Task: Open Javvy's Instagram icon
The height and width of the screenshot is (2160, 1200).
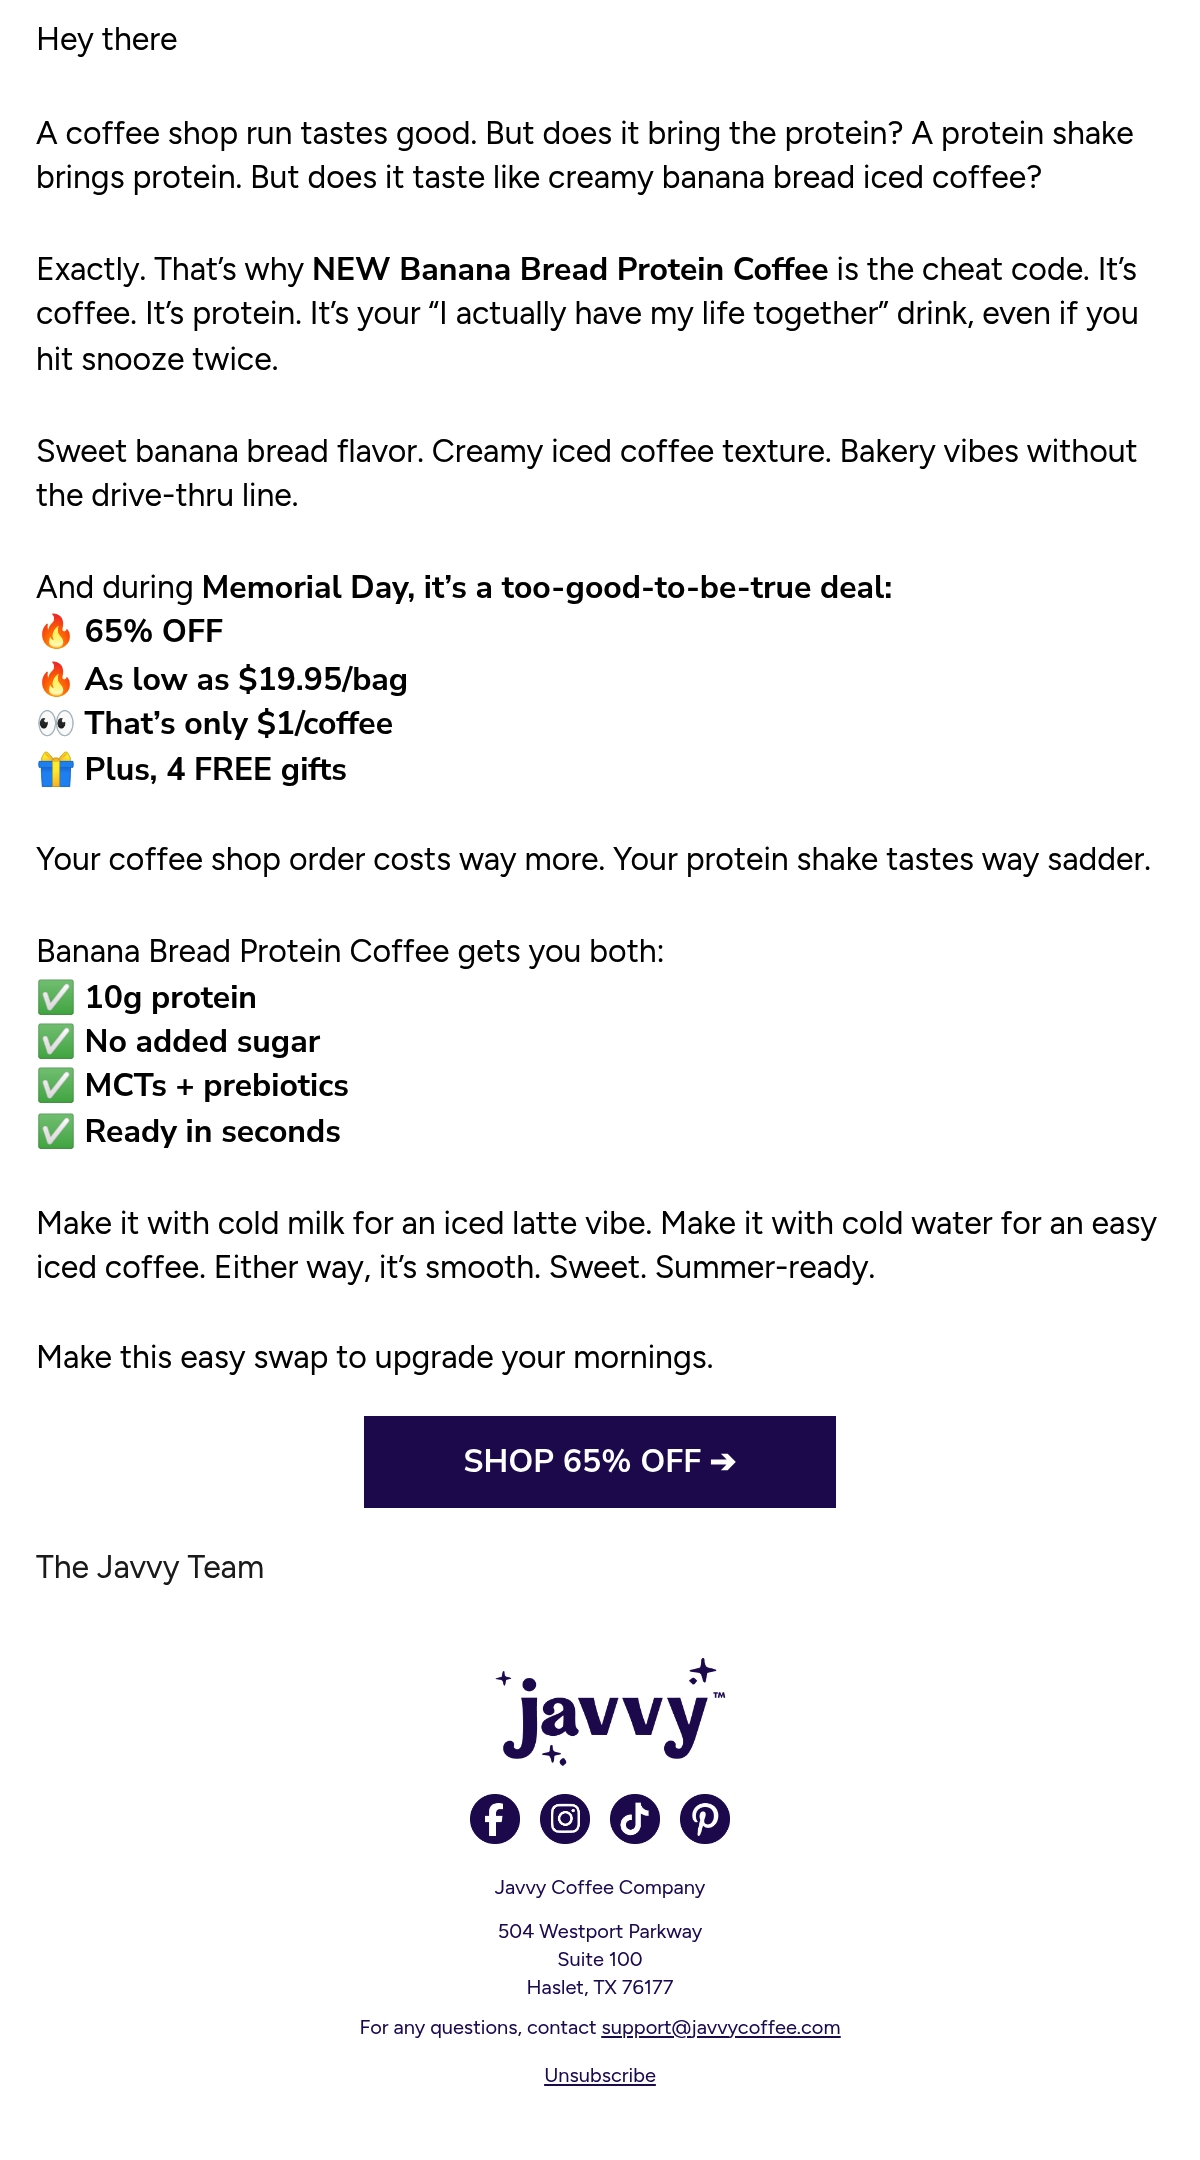Action: (x=565, y=1818)
